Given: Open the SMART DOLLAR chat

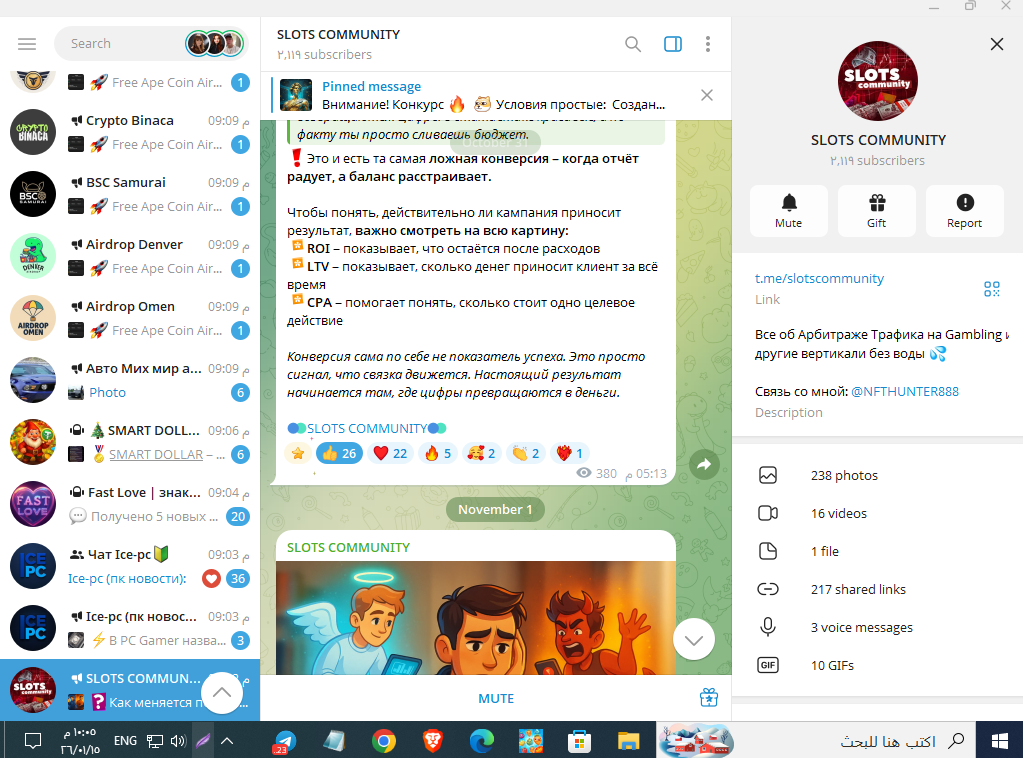Looking at the screenshot, I should [x=130, y=442].
